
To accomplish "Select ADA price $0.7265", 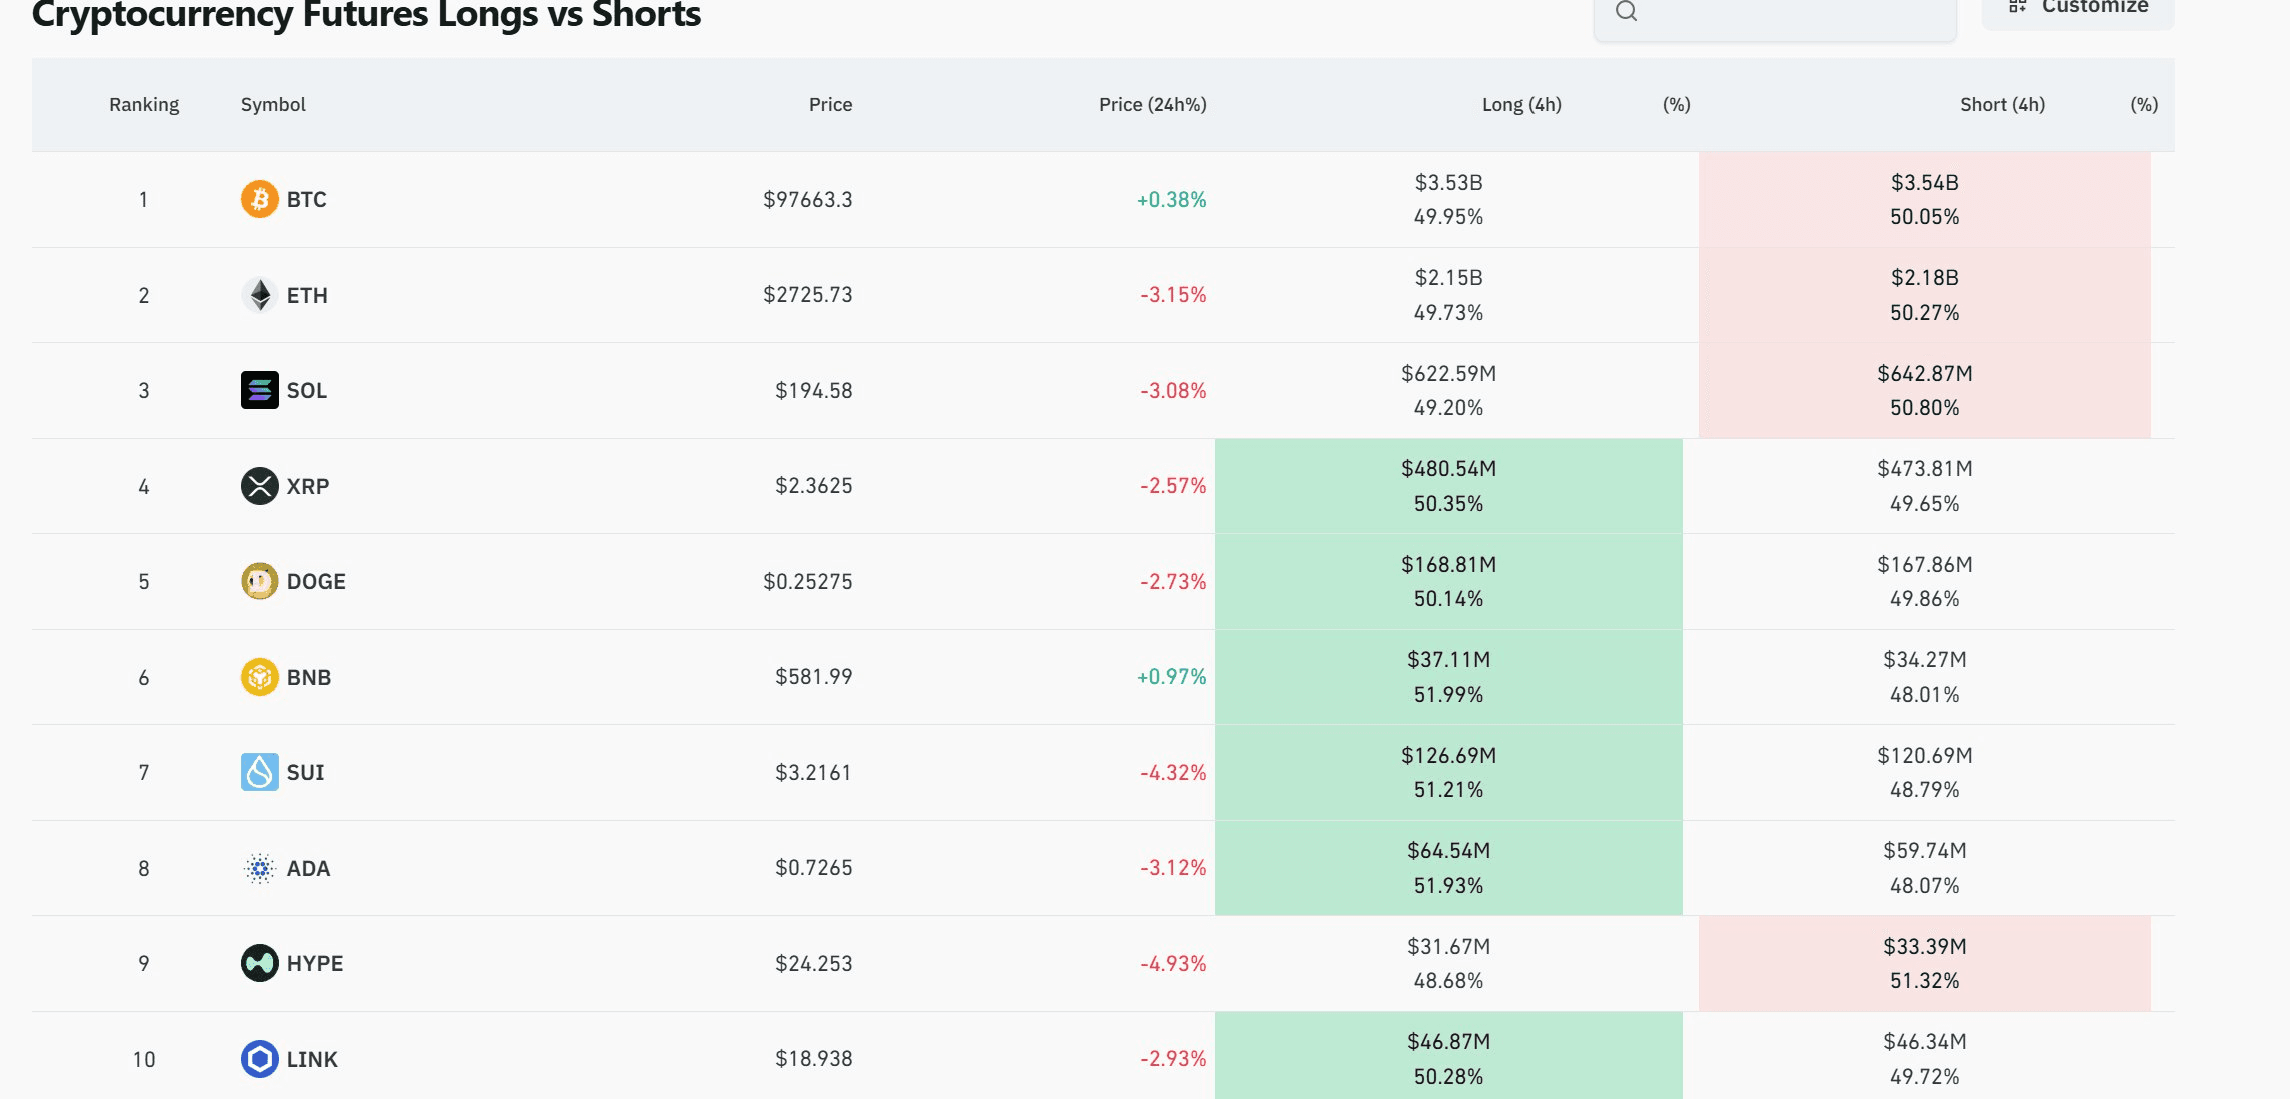I will coord(814,867).
